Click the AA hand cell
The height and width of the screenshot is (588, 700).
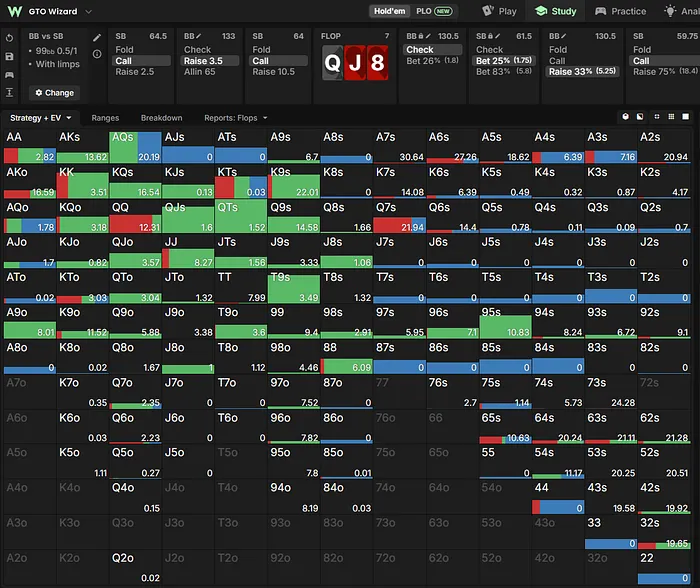30,147
